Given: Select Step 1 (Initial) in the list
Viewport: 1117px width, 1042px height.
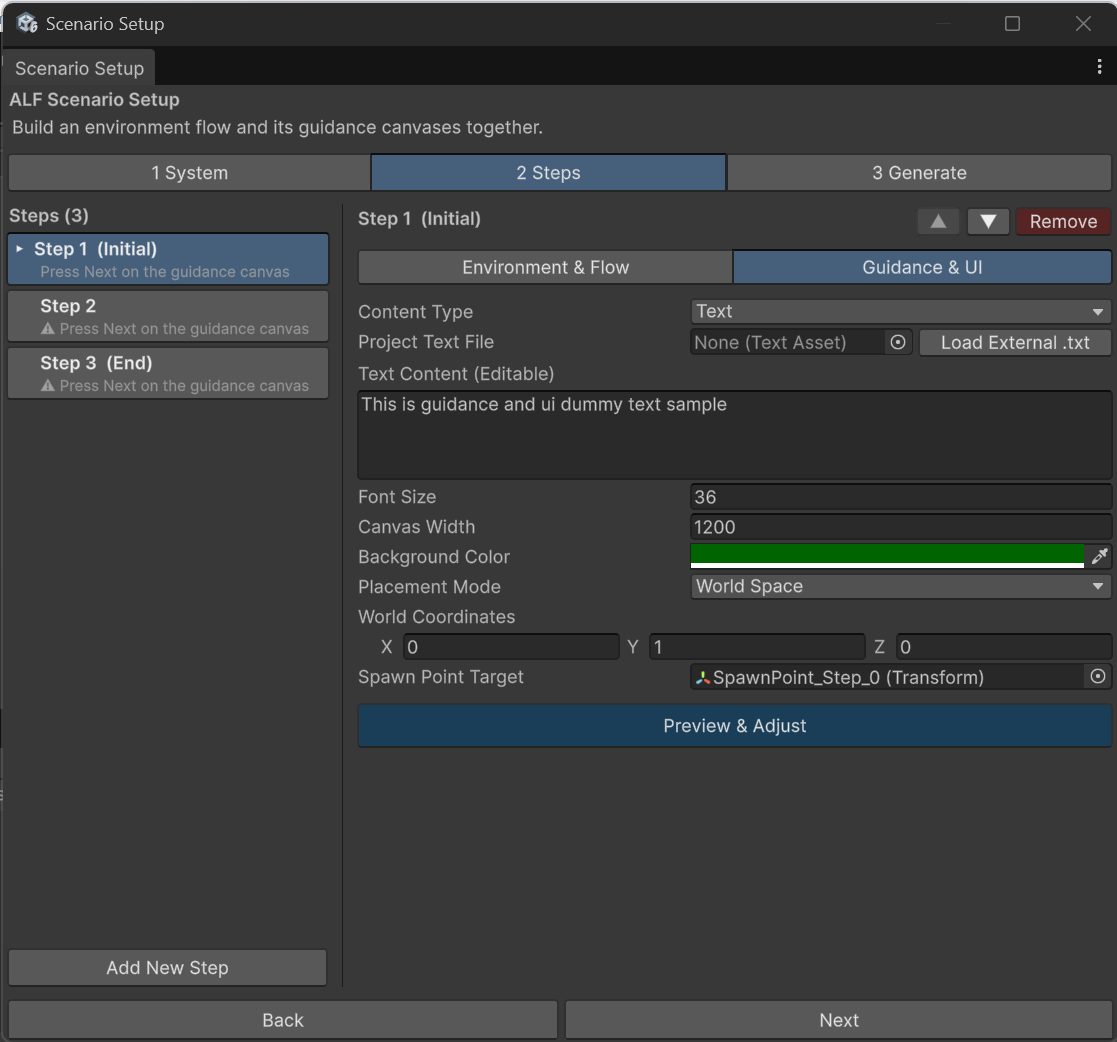Looking at the screenshot, I should click(x=168, y=259).
